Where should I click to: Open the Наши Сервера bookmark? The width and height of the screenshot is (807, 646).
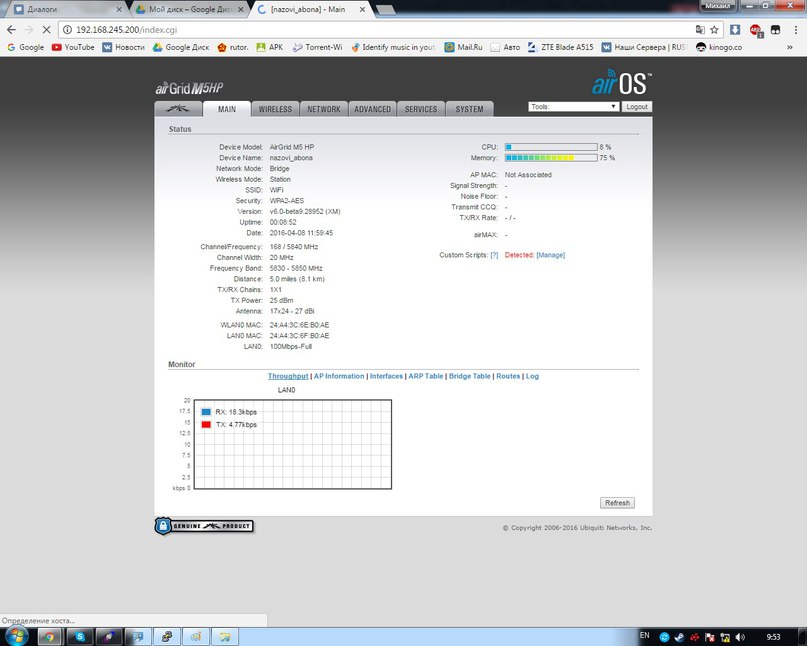(x=643, y=47)
